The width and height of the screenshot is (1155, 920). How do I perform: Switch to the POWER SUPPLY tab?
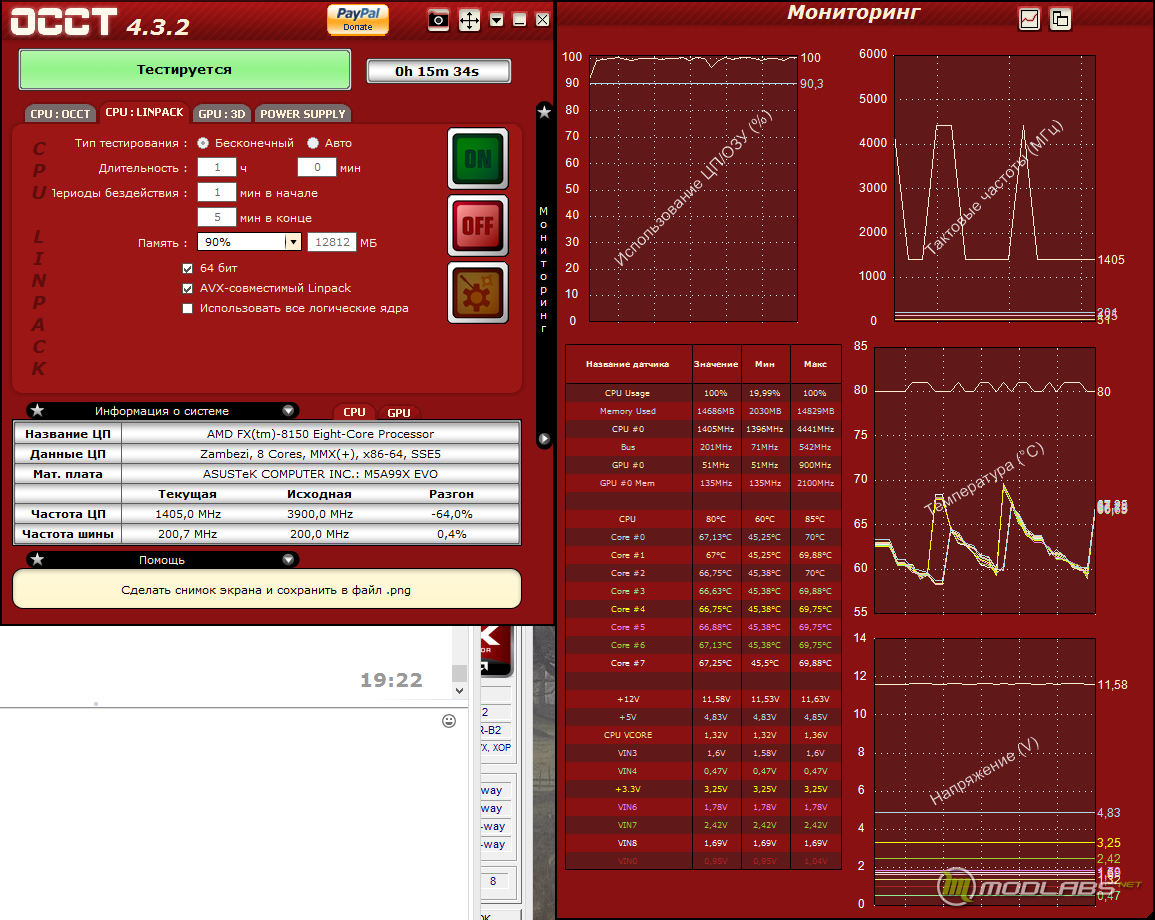click(303, 113)
